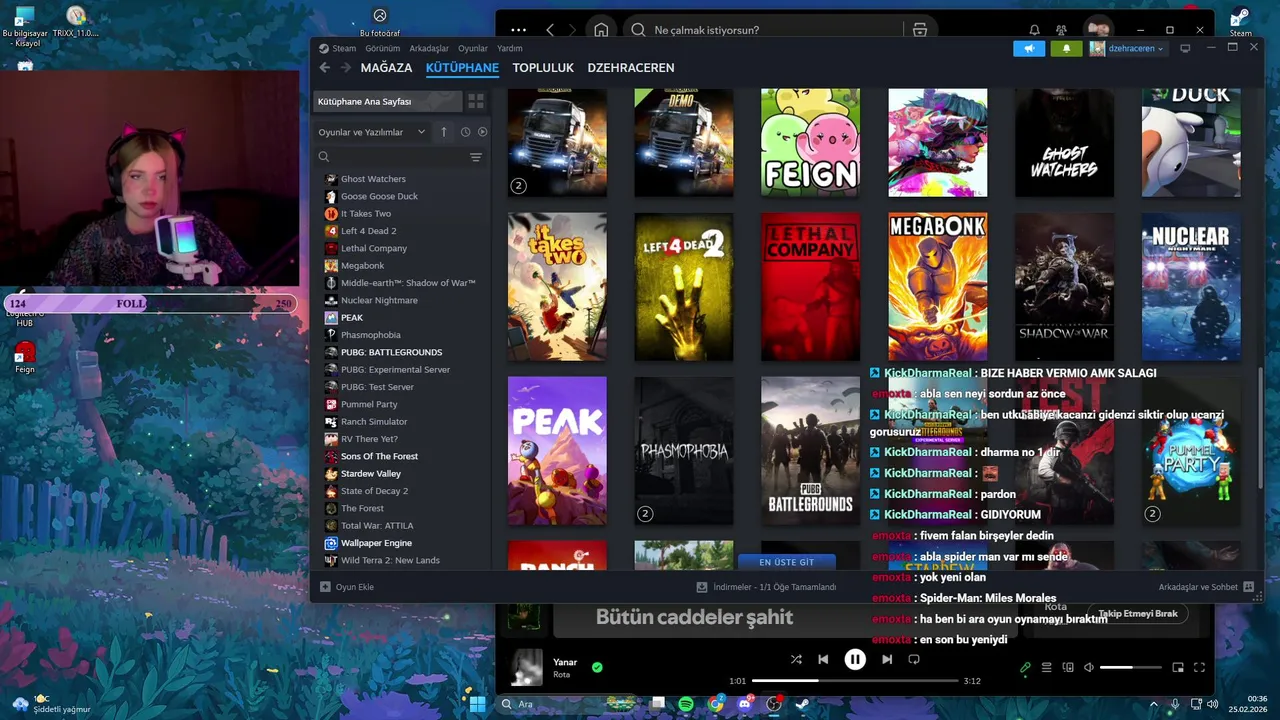Reverse library sort order arrow

pyautogui.click(x=444, y=132)
